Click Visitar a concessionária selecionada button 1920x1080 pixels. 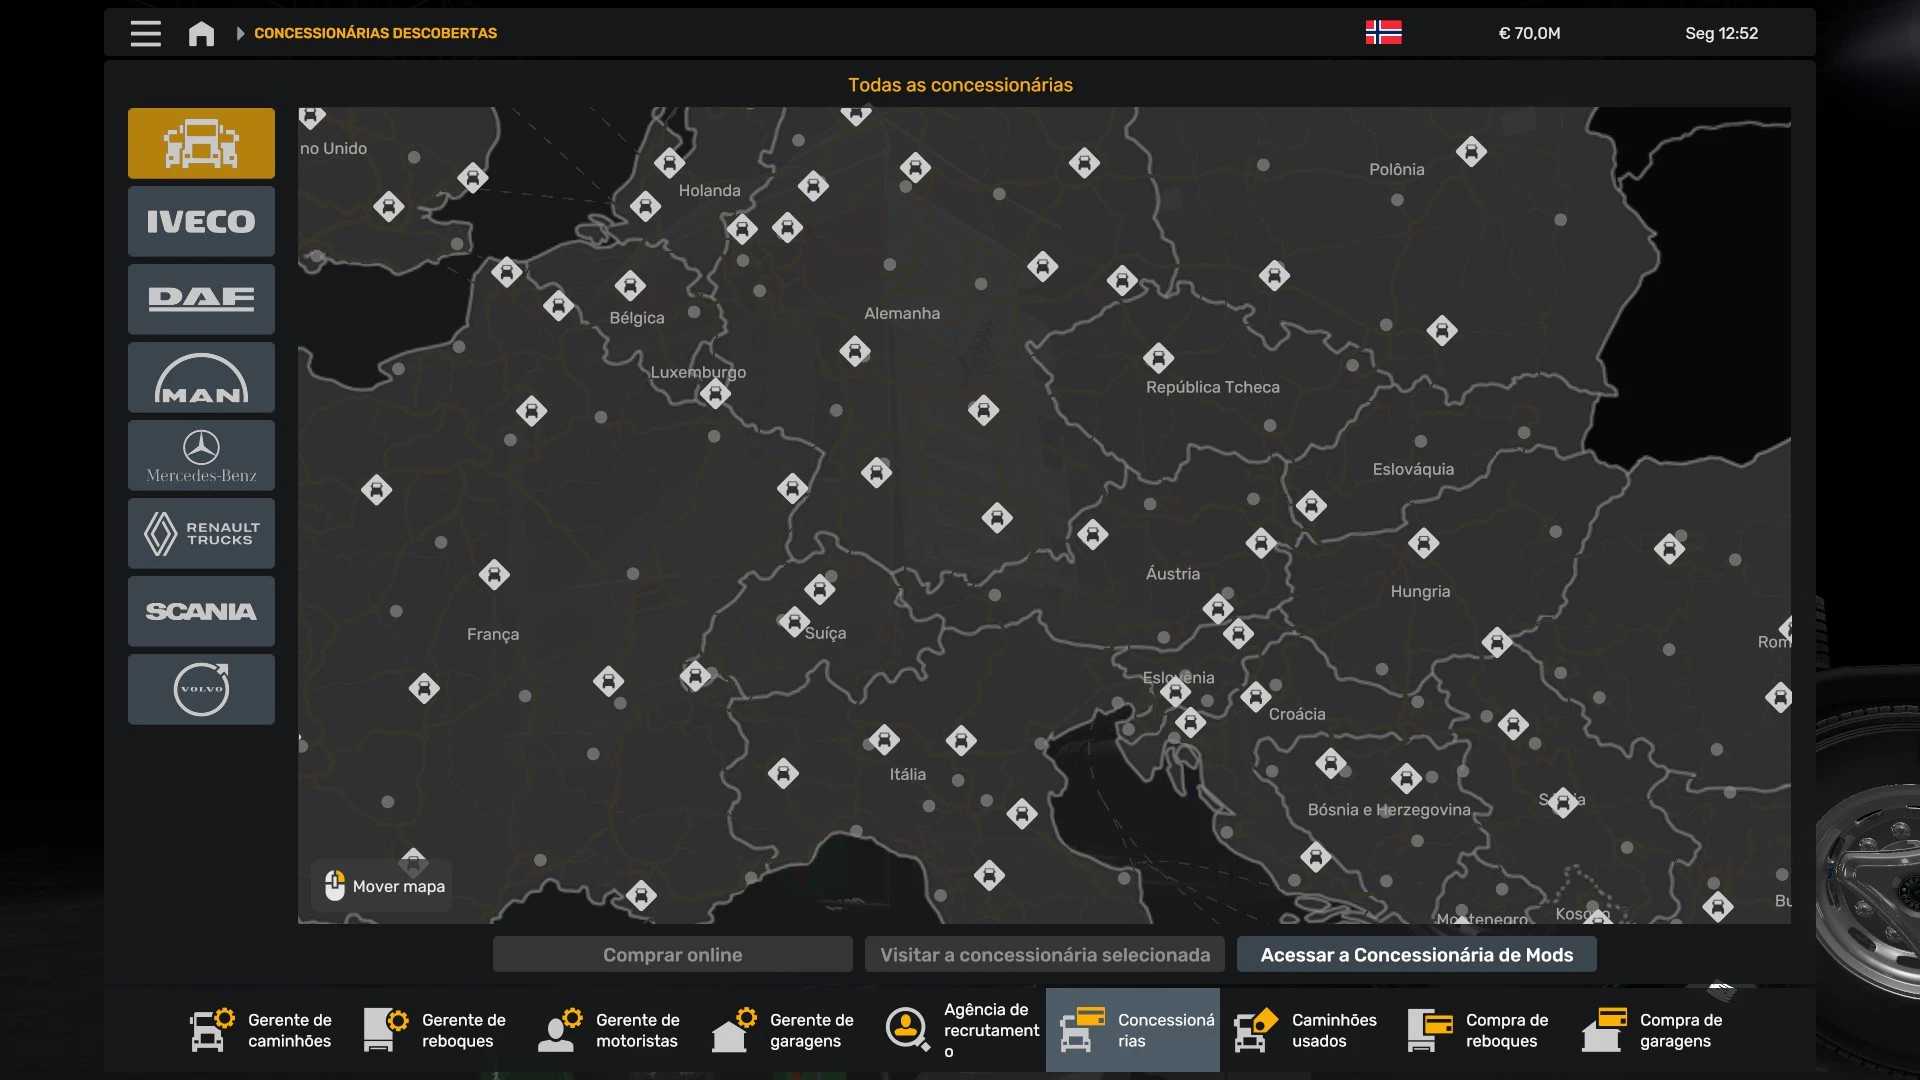coord(1045,955)
